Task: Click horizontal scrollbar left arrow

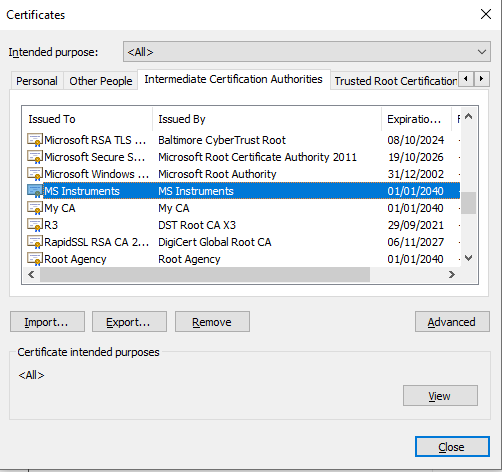Action: click(31, 275)
